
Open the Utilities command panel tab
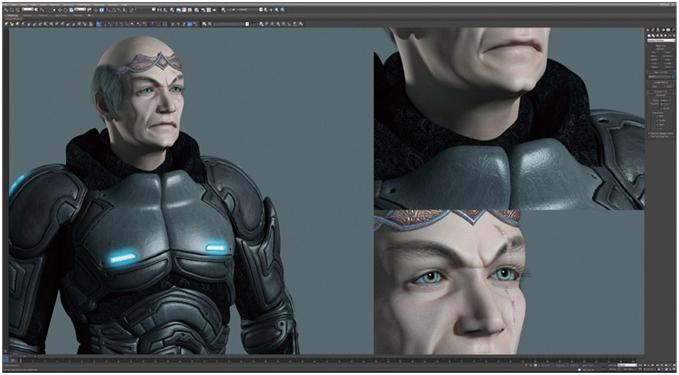[673, 30]
